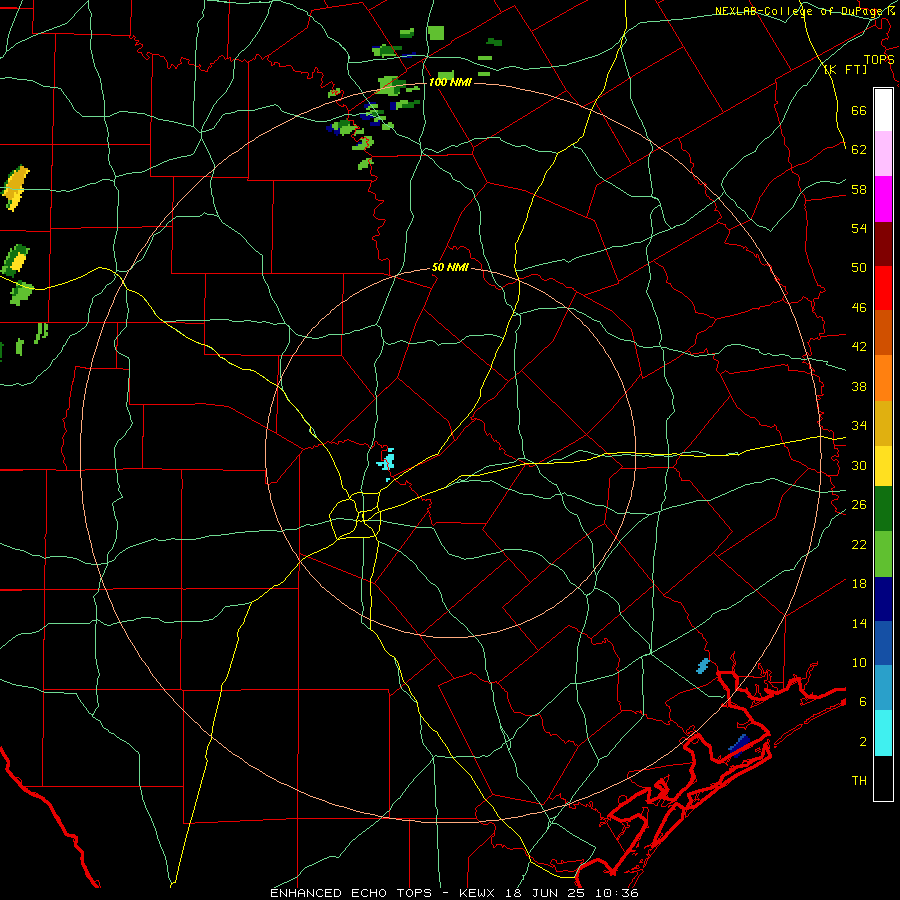This screenshot has width=900, height=900.
Task: Select the light blue legend swatch
Action: (883, 688)
